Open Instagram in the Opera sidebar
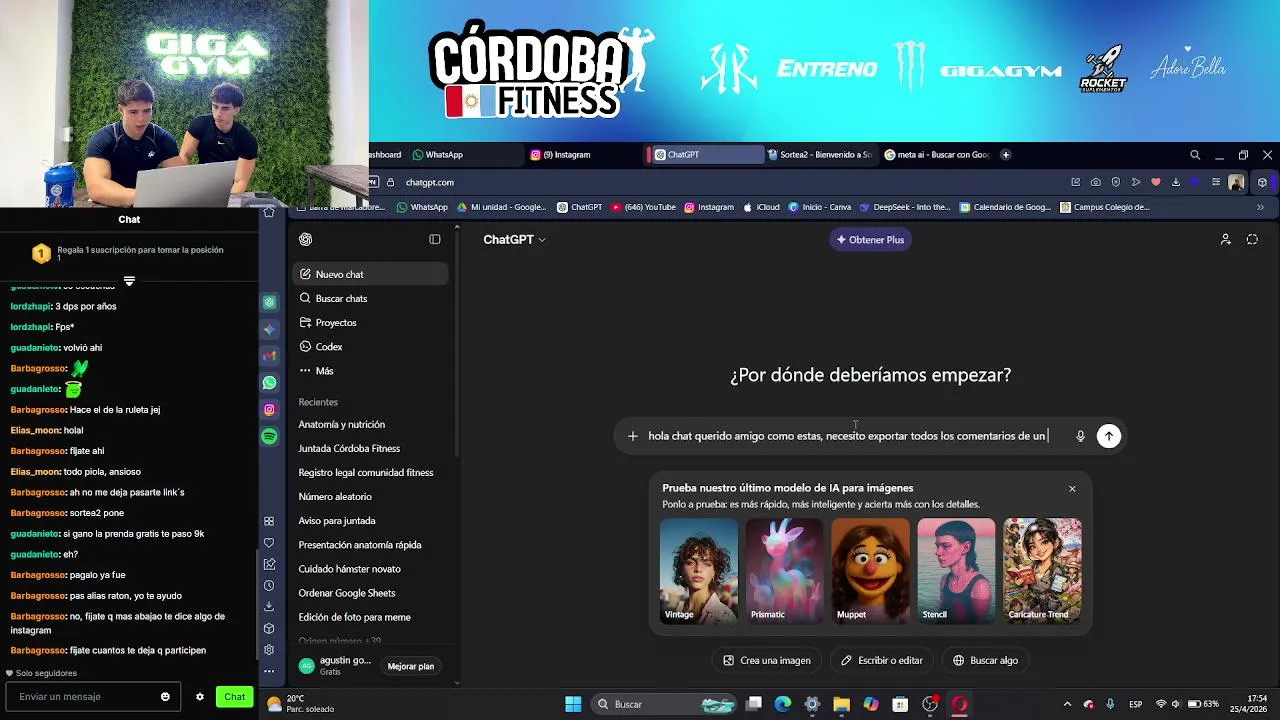Image resolution: width=1280 pixels, height=720 pixels. 269,410
